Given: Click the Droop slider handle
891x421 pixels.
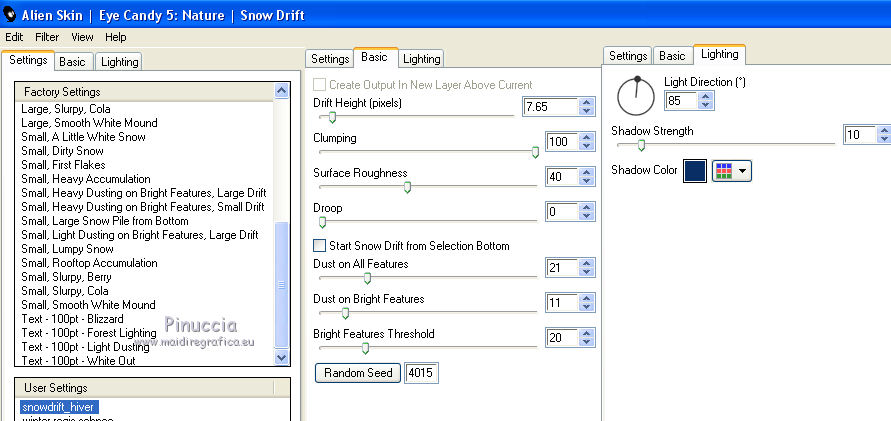Looking at the screenshot, I should [322, 222].
